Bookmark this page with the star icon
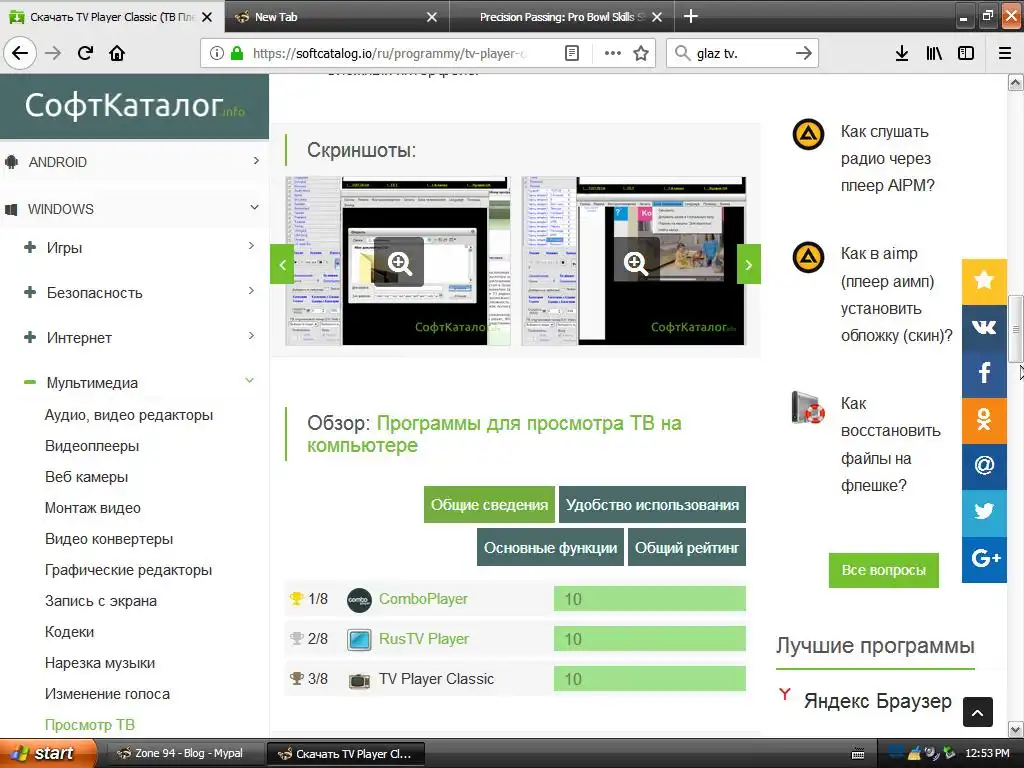The image size is (1024, 768). pyautogui.click(x=641, y=53)
